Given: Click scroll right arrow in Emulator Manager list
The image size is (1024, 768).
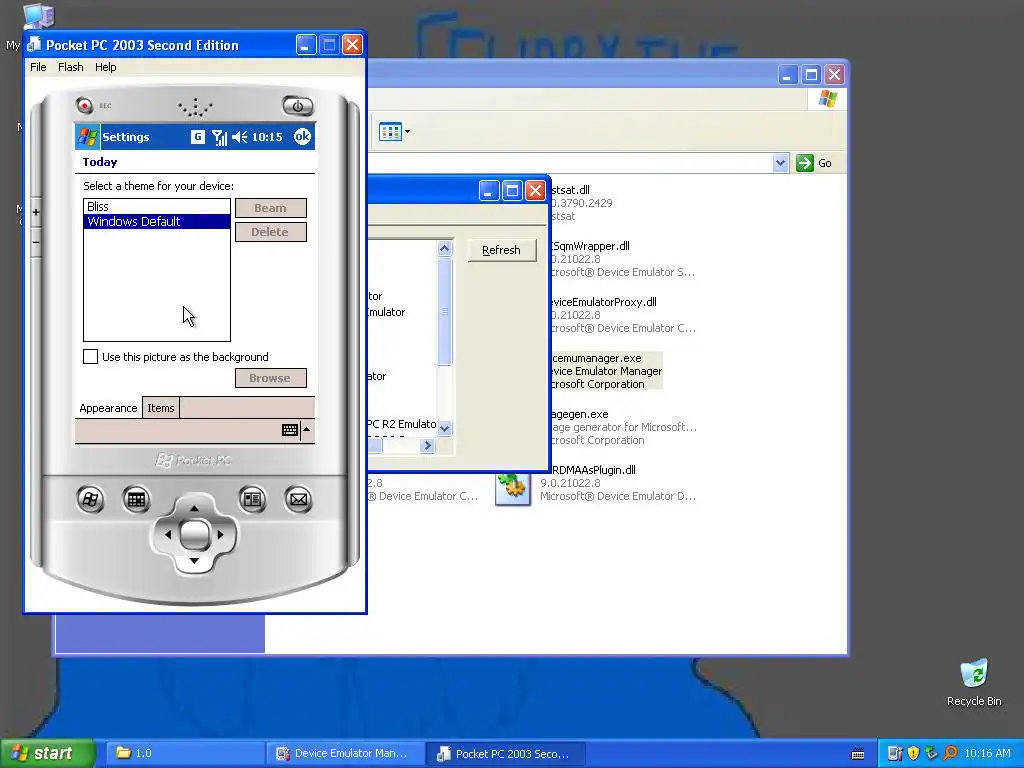Looking at the screenshot, I should pos(428,445).
